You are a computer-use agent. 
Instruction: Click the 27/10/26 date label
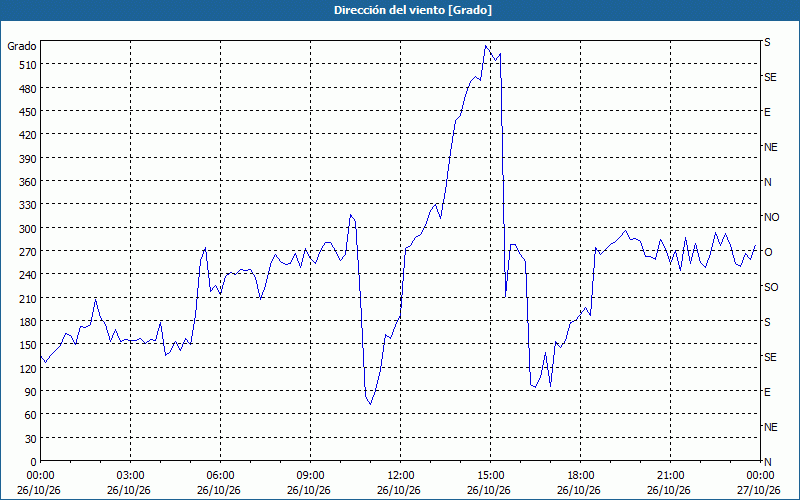[759, 490]
